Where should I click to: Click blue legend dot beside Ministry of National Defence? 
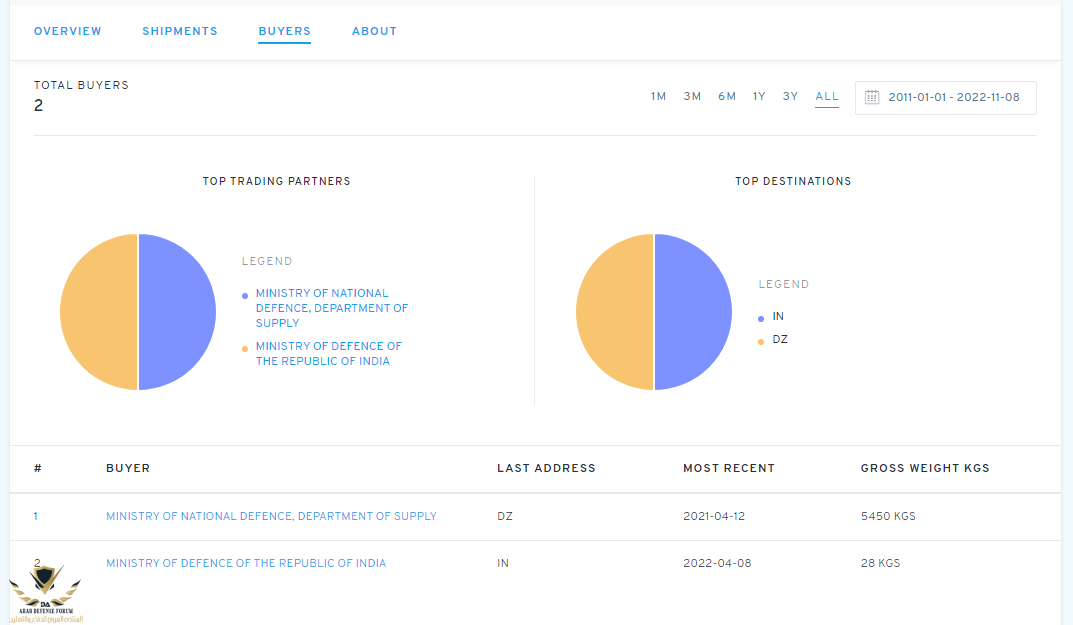tap(245, 296)
